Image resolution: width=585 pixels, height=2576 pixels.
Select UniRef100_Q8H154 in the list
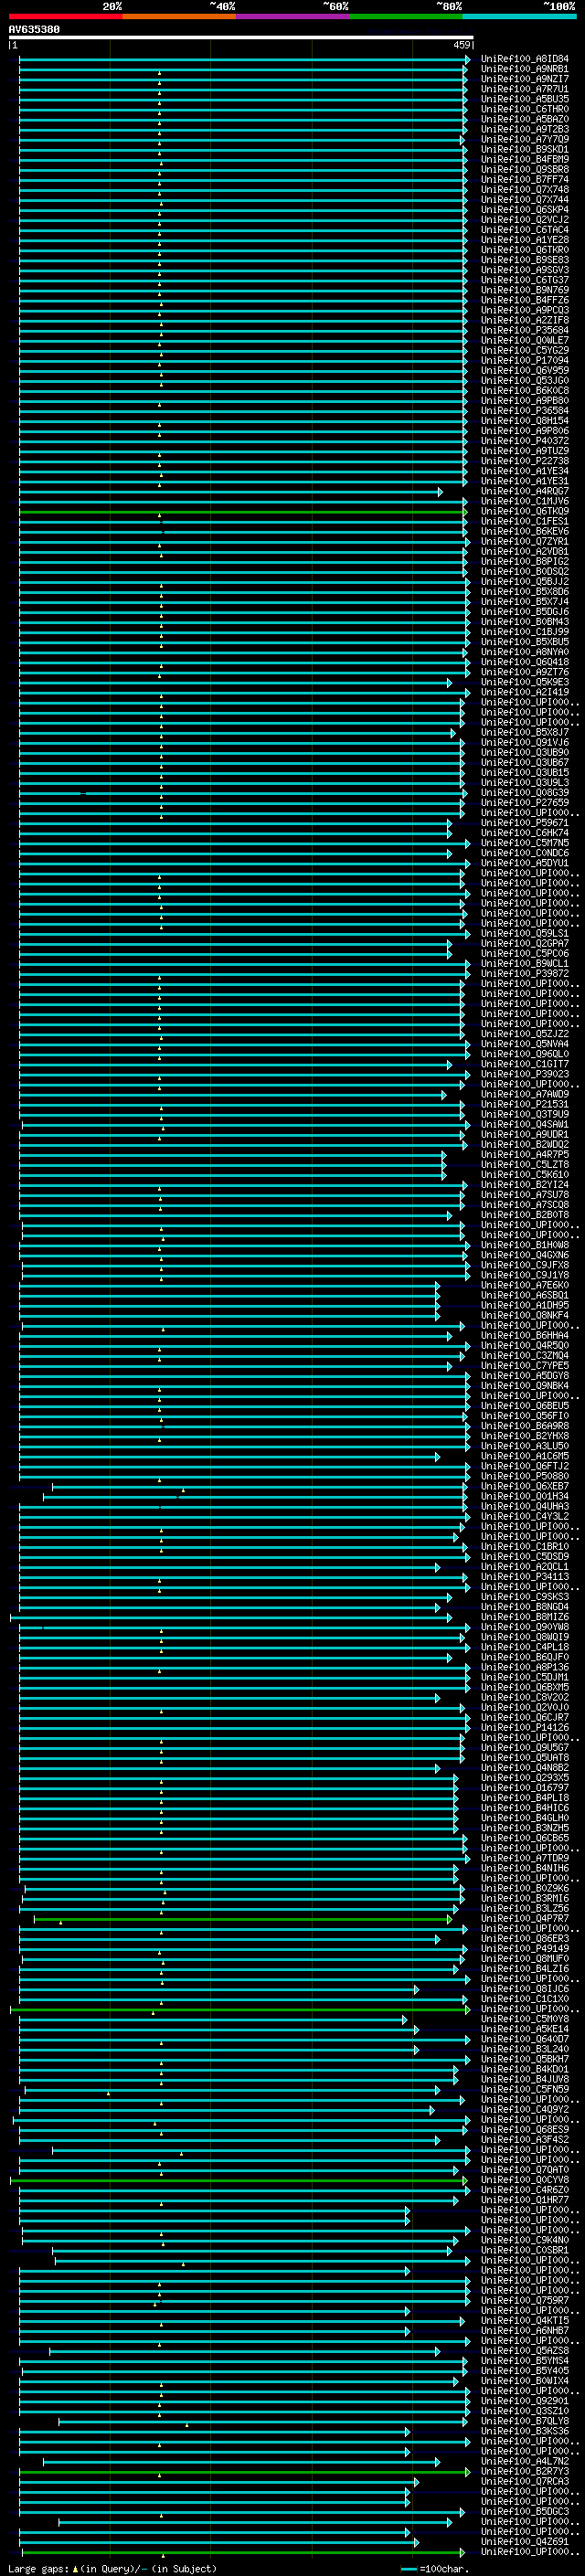point(525,421)
